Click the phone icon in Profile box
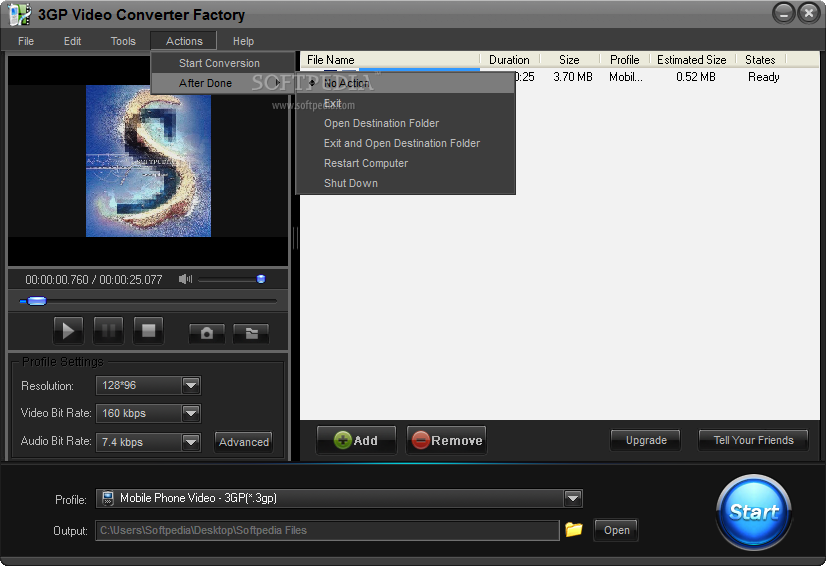This screenshot has height=566, width=826. click(x=108, y=498)
